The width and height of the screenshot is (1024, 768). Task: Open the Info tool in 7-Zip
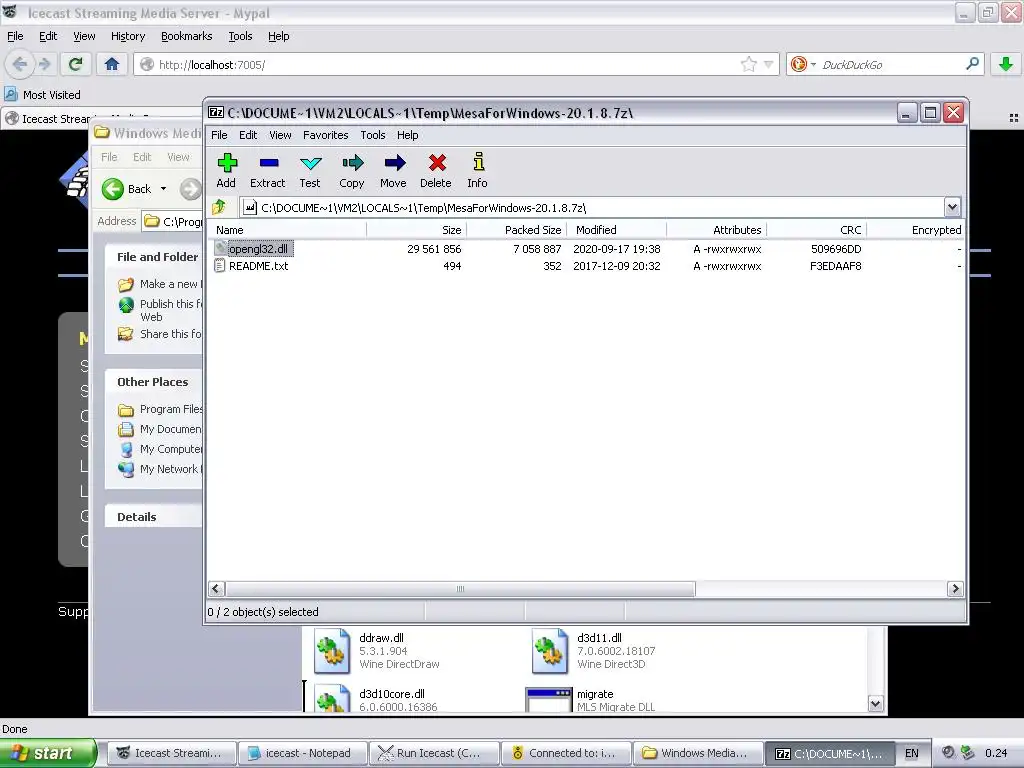click(x=477, y=171)
